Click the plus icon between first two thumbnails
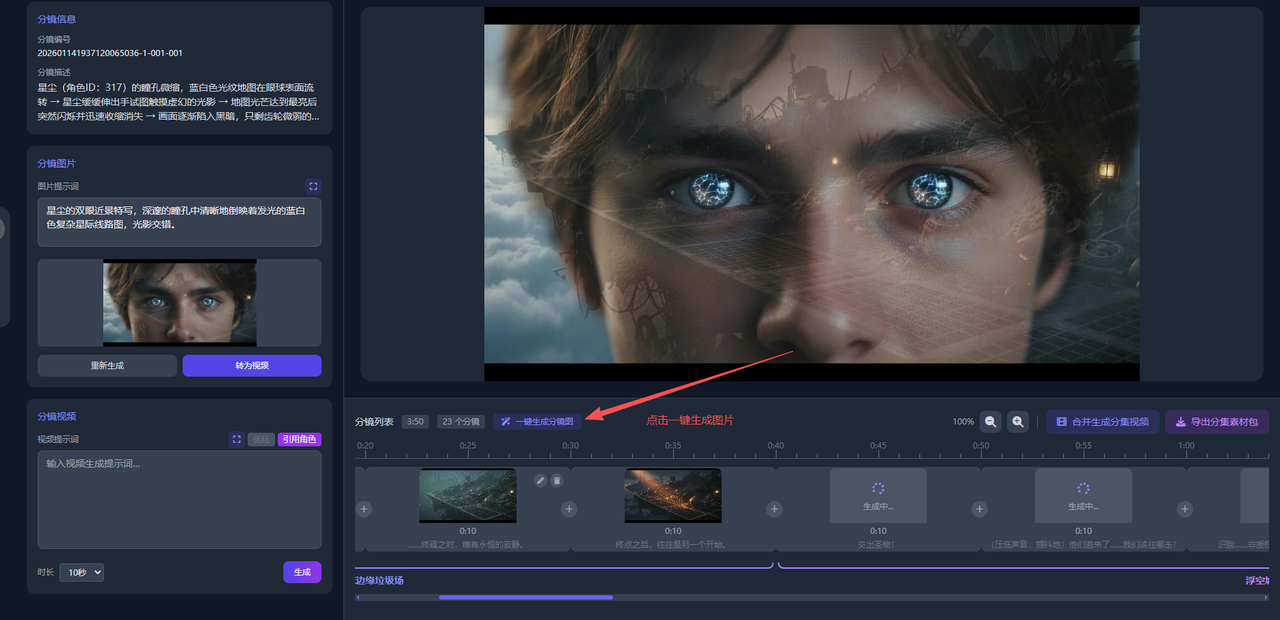Image resolution: width=1280 pixels, height=620 pixels. coord(569,509)
